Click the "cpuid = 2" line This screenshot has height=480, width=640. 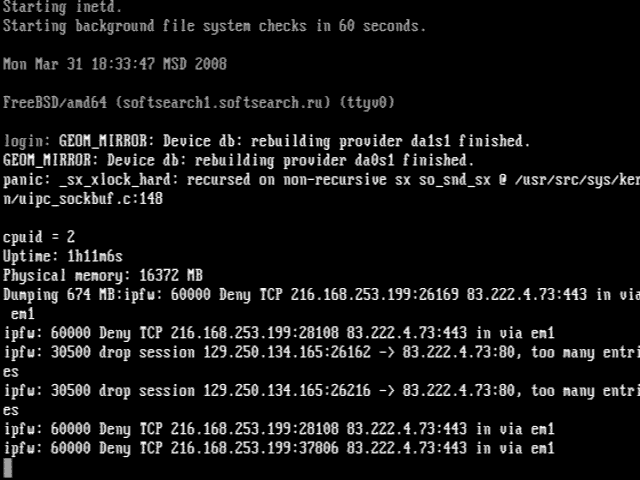(x=39, y=237)
